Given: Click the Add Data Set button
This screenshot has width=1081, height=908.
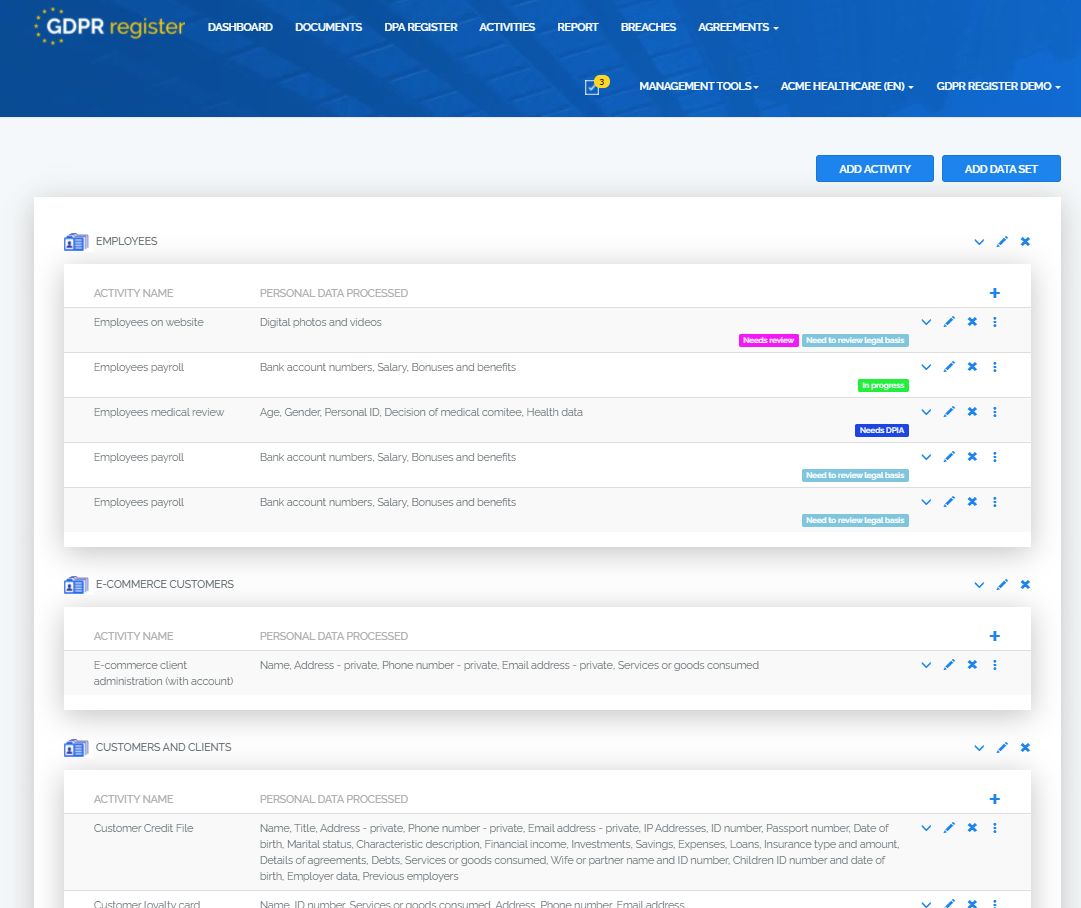Looking at the screenshot, I should coord(1001,168).
